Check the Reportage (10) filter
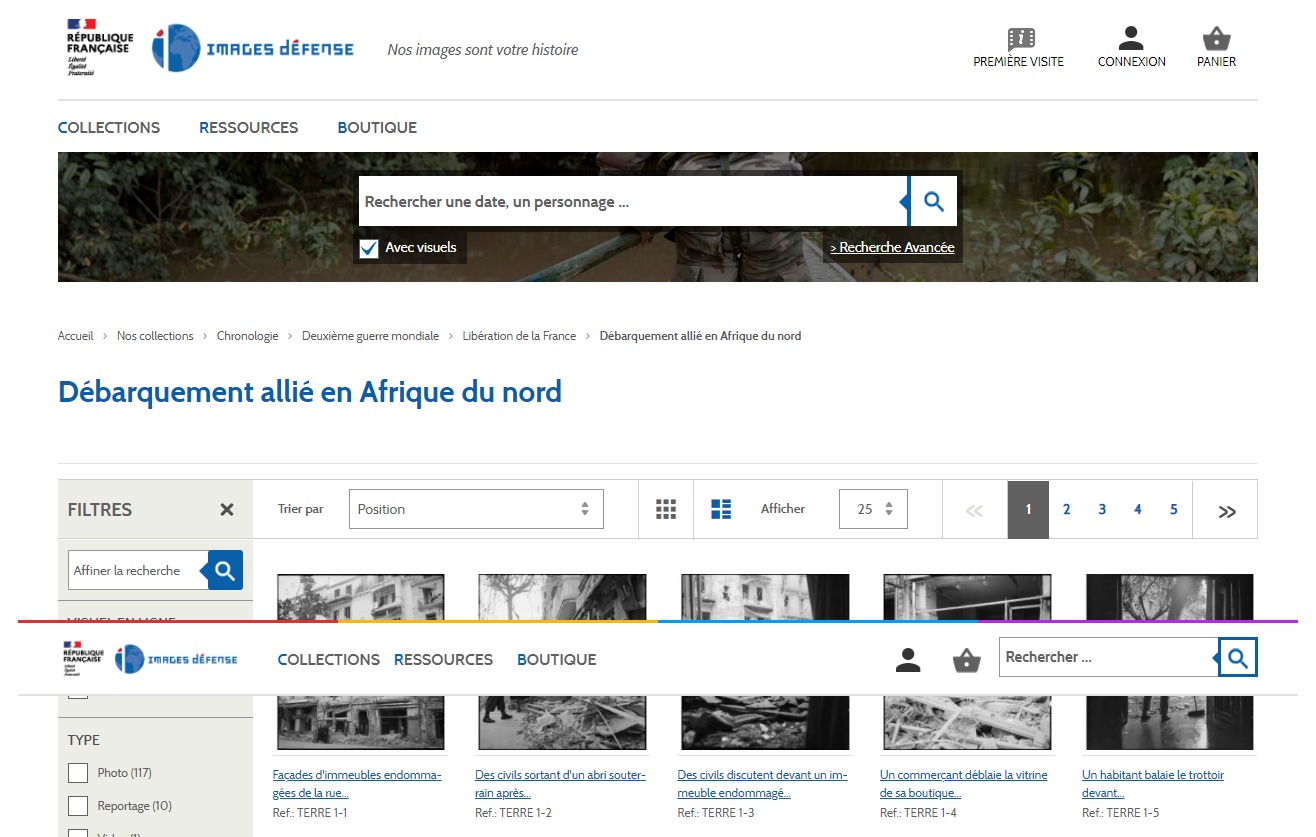Screen dimensions: 1316x837 [x=78, y=806]
